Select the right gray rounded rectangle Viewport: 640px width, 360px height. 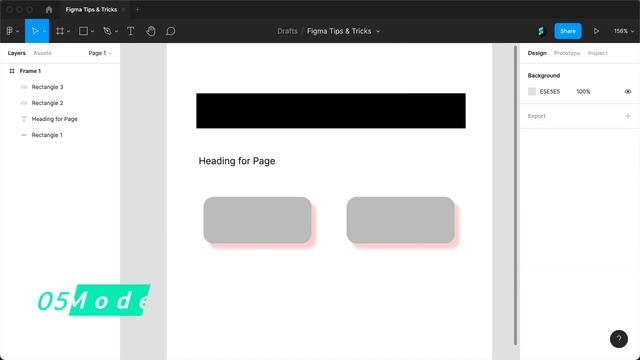(400, 220)
